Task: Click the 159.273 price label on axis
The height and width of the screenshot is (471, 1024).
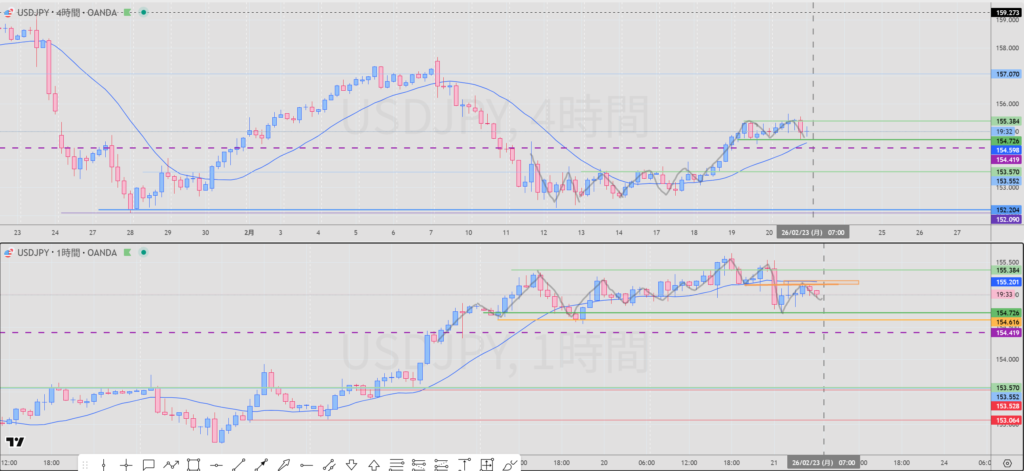Action: point(1005,13)
